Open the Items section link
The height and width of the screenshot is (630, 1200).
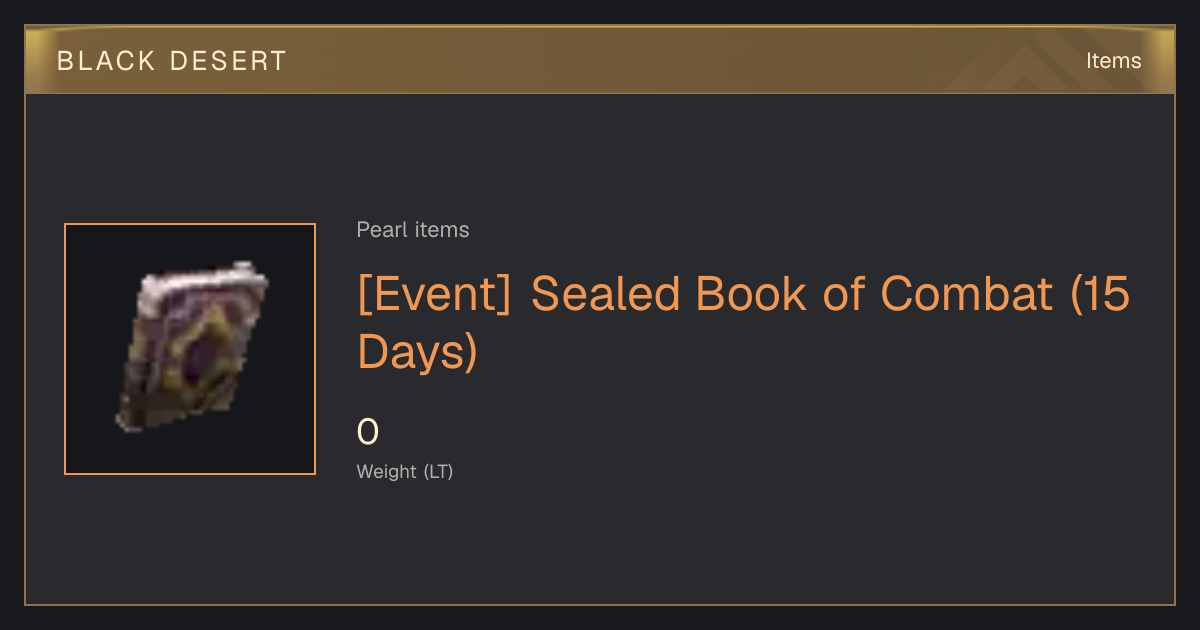[x=1113, y=60]
